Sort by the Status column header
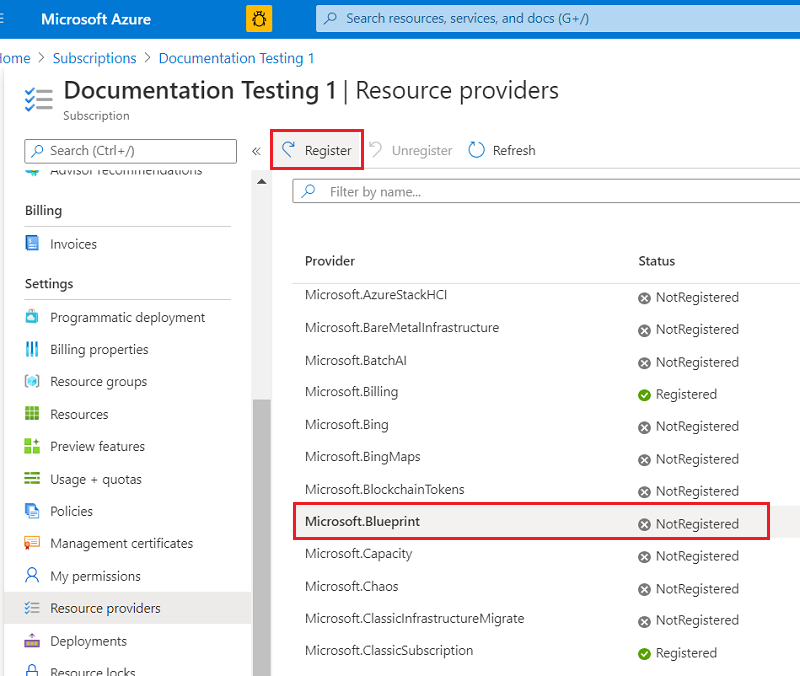This screenshot has height=676, width=800. (657, 261)
